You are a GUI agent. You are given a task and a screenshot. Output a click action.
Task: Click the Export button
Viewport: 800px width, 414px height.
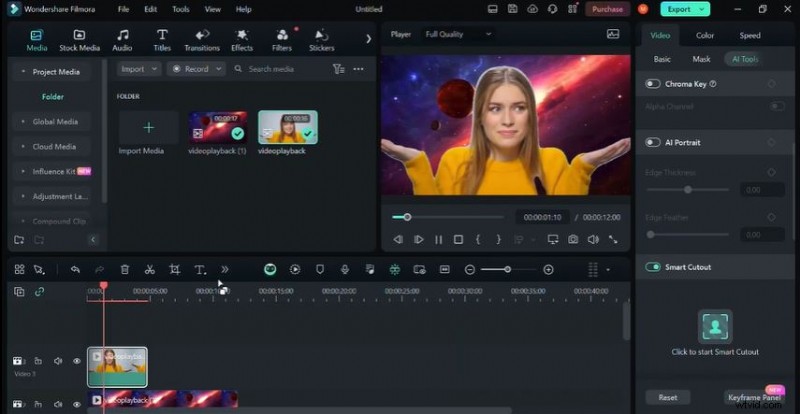685,9
